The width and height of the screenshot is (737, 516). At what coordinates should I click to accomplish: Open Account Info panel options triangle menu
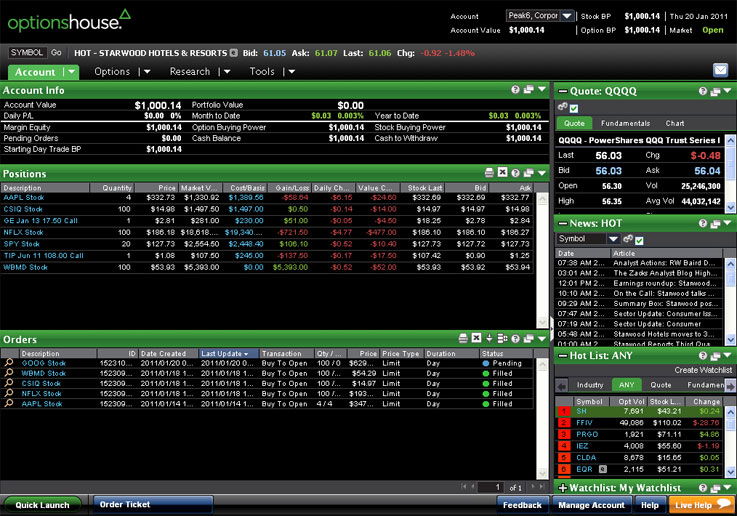tap(541, 89)
